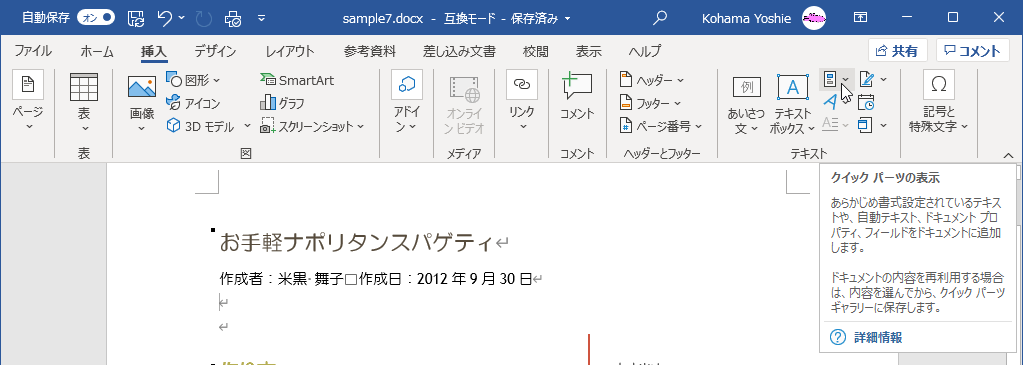The height and width of the screenshot is (365, 1023).
Task: Expand the signature line dropdown arrow
Action: [x=883, y=80]
